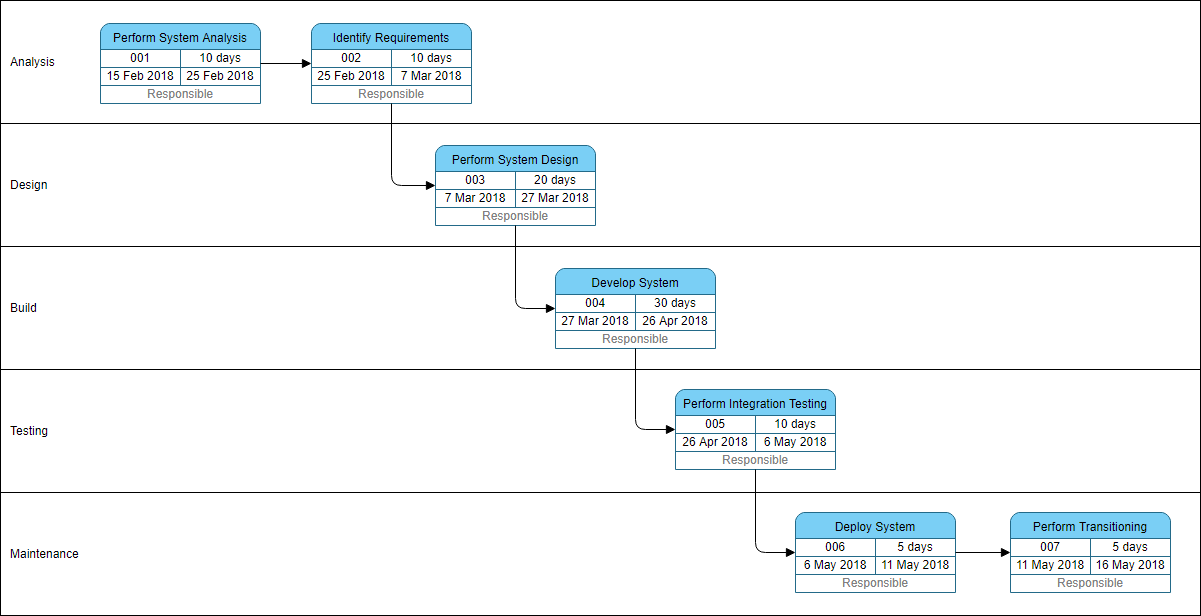The image size is (1201, 616).
Task: Select connector from System Analysis to Identify Requirements
Action: click(x=286, y=64)
